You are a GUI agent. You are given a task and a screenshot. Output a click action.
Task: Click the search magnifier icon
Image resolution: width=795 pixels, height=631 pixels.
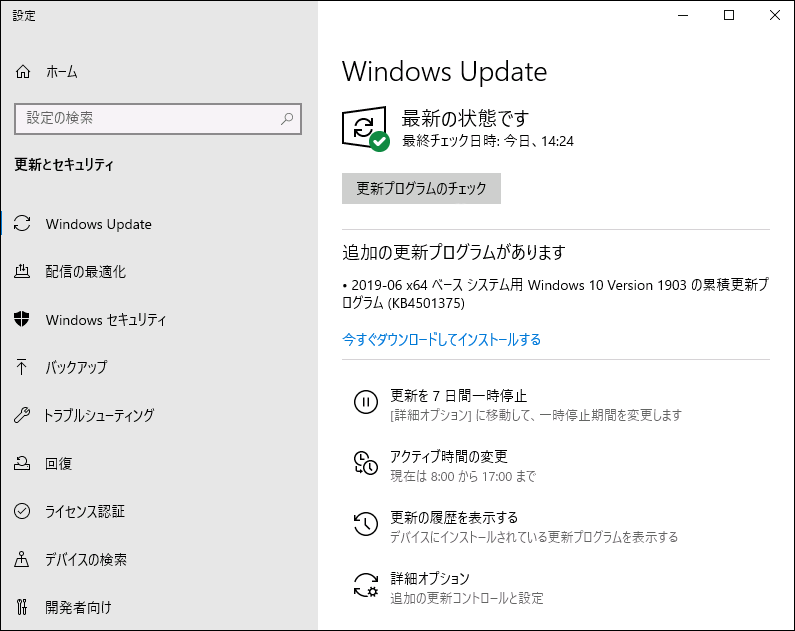point(287,119)
